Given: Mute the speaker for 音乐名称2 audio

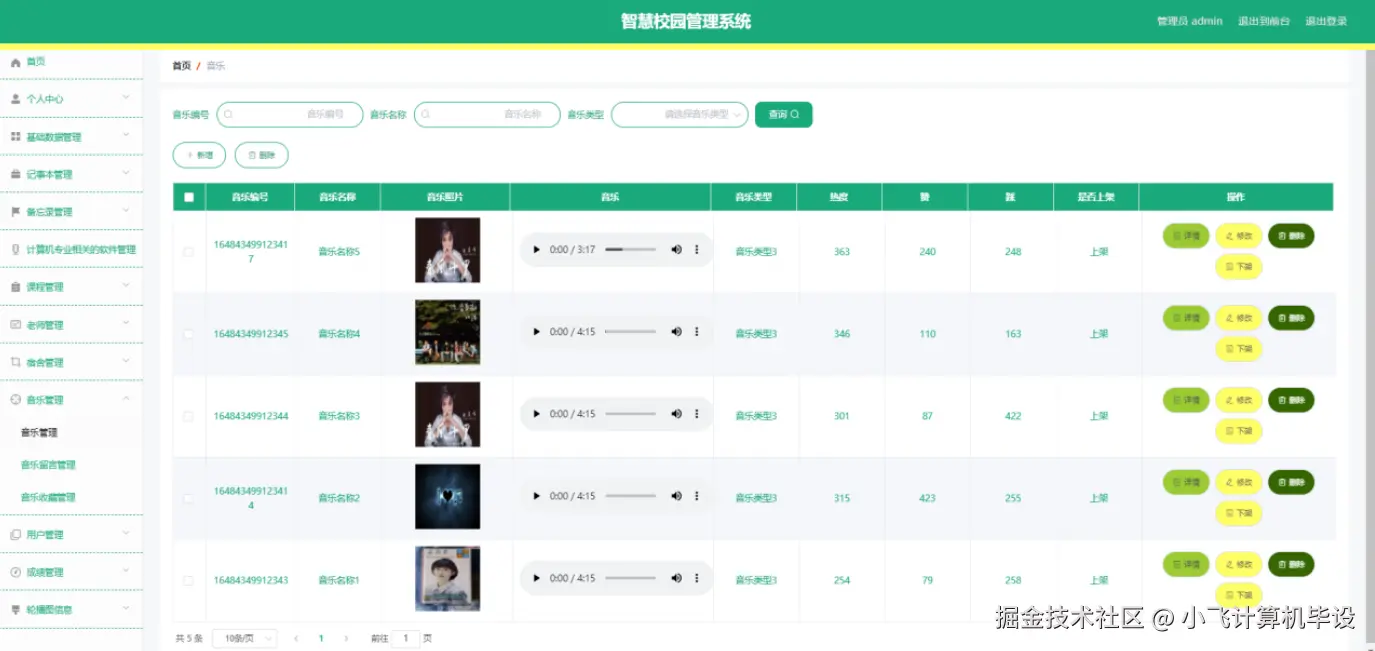Looking at the screenshot, I should coord(676,495).
